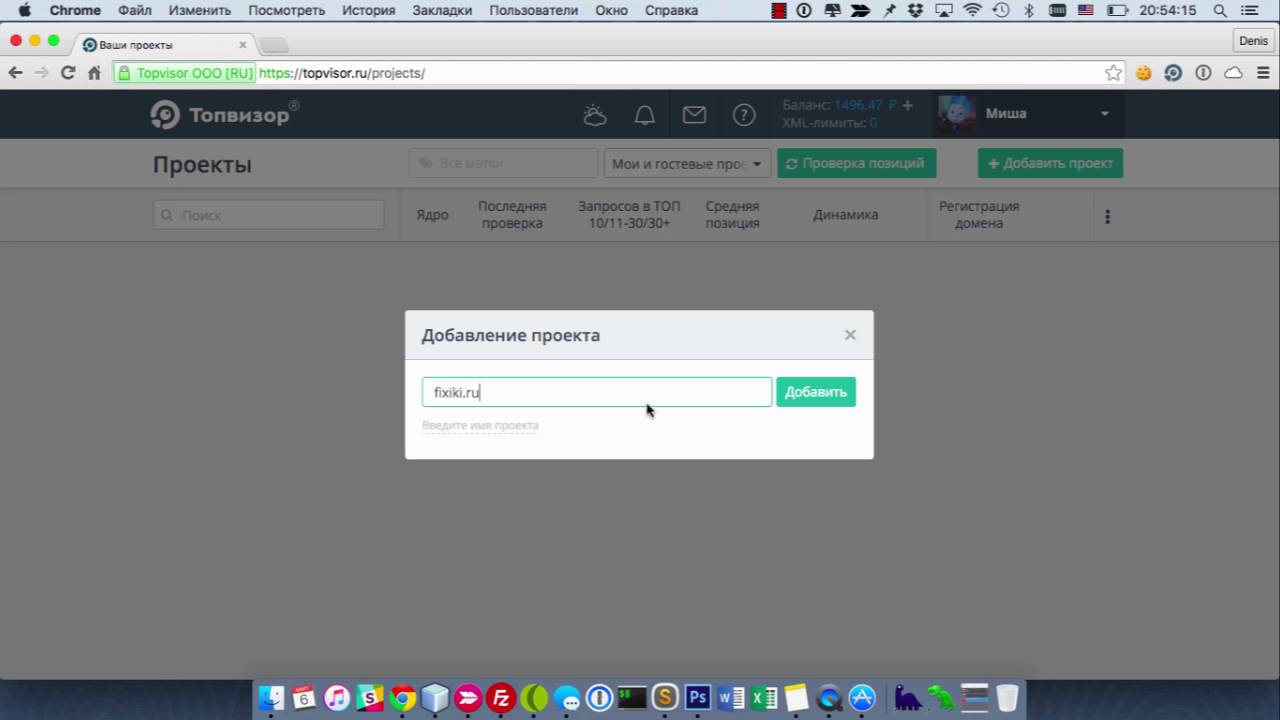Open the Chrome hamburger menu
Screen dimensions: 1280x720
click(1263, 73)
